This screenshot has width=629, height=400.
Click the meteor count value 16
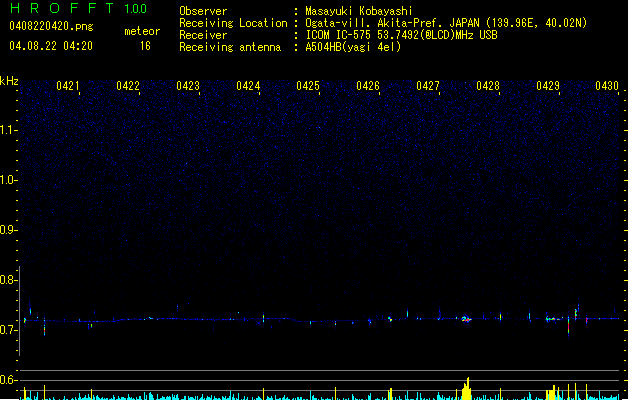145,46
